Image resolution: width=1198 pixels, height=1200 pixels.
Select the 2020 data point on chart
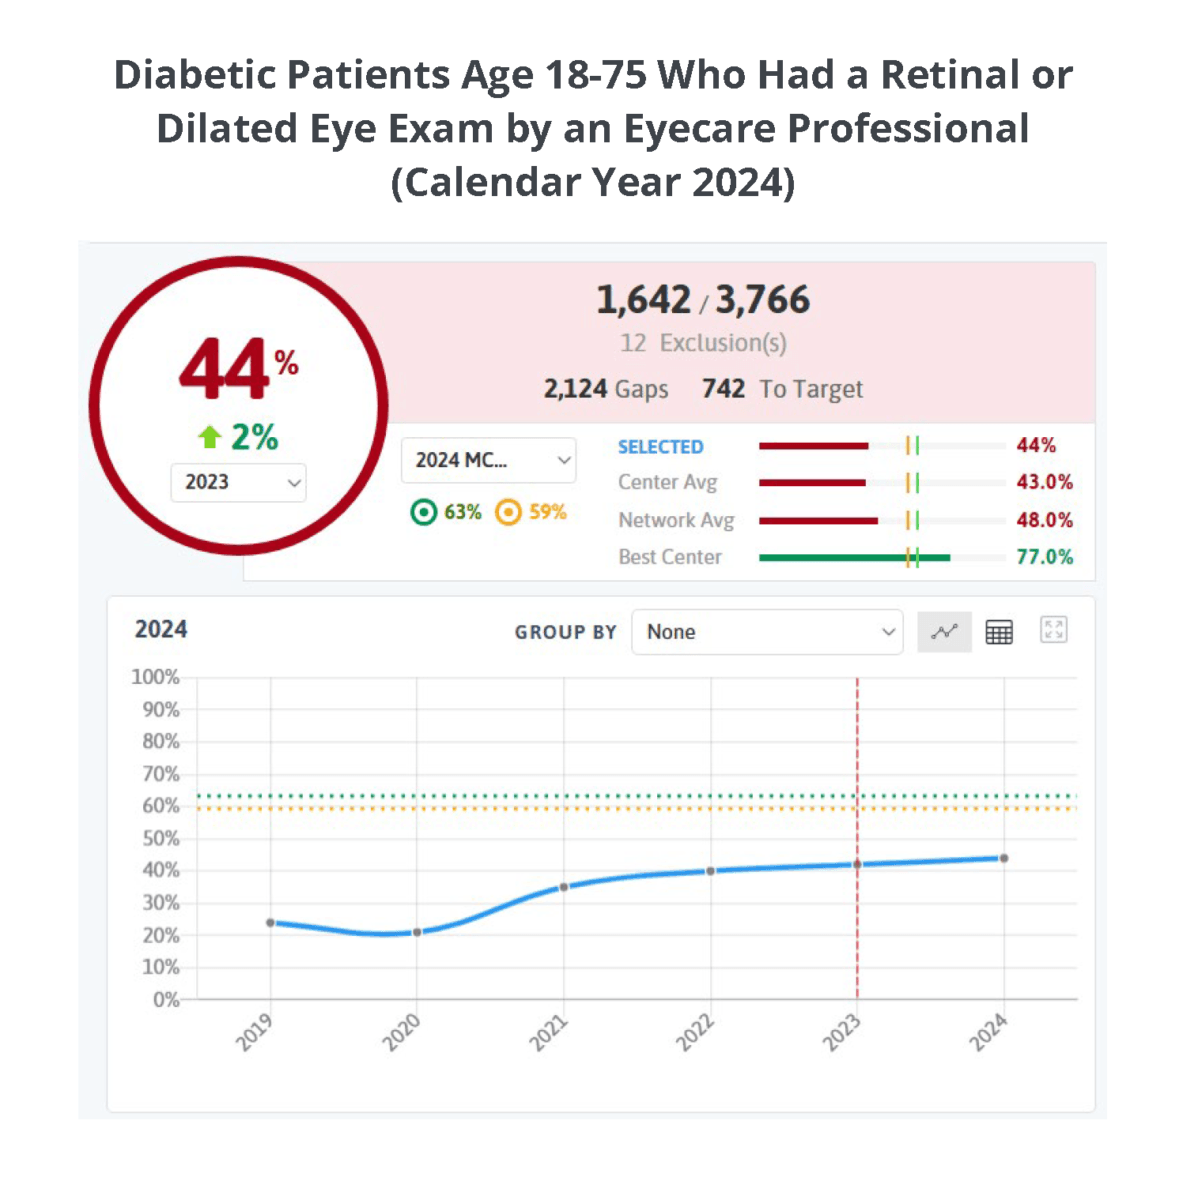(417, 932)
